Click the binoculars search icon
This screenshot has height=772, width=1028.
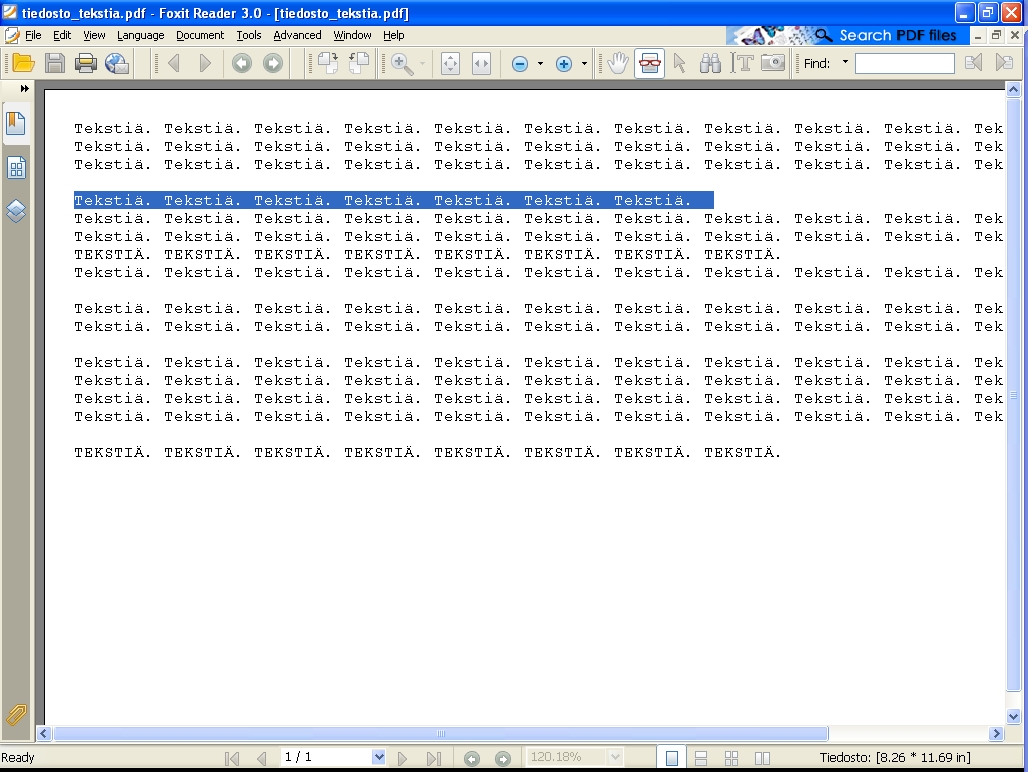click(710, 63)
